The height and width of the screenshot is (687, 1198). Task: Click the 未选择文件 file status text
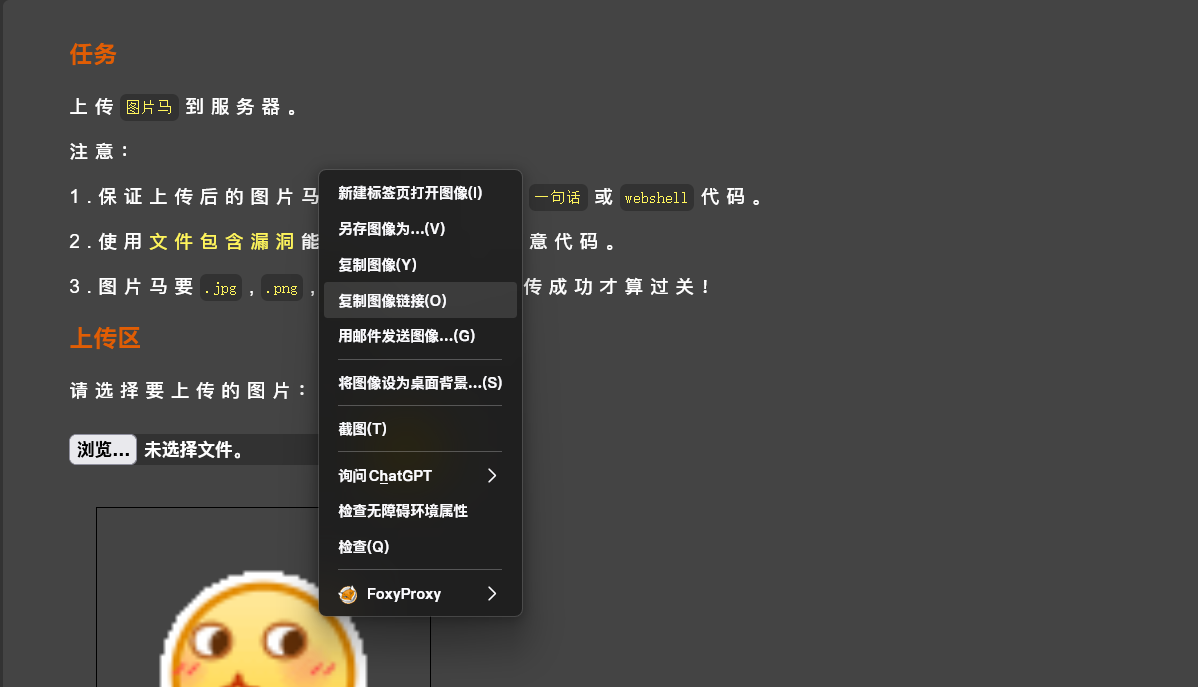[x=194, y=450]
